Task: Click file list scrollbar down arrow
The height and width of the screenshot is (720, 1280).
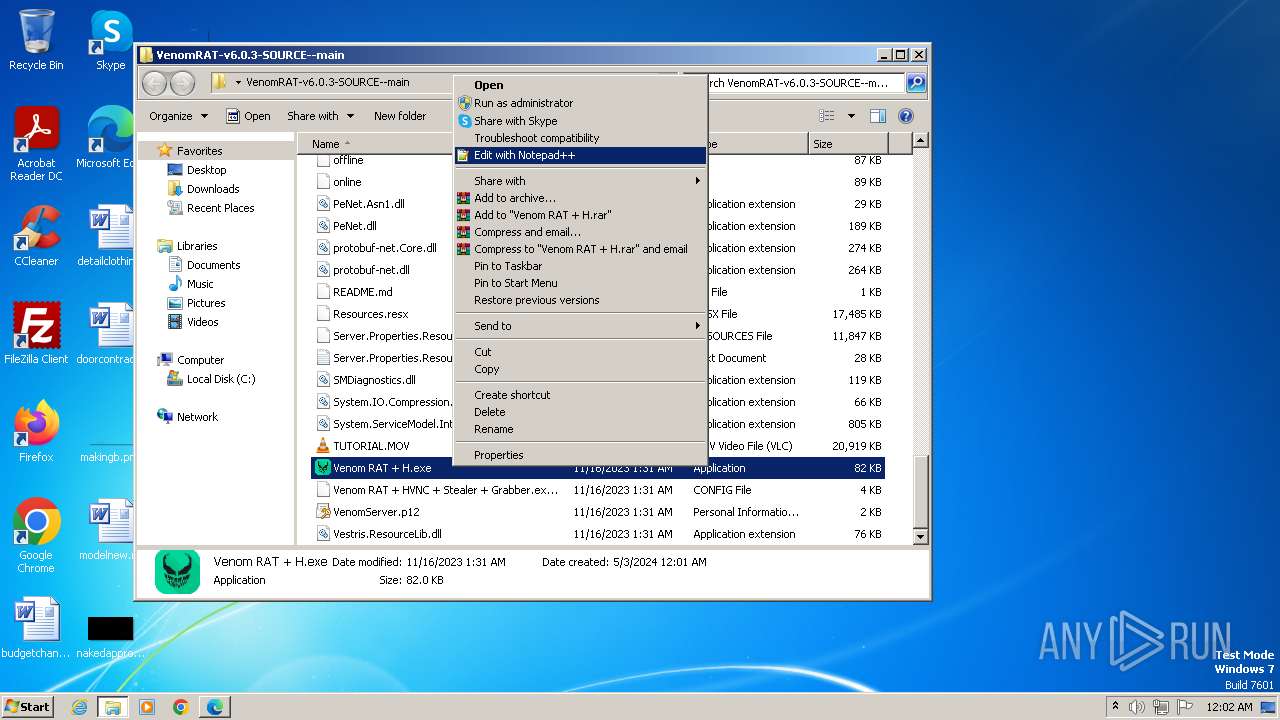Action: (921, 536)
